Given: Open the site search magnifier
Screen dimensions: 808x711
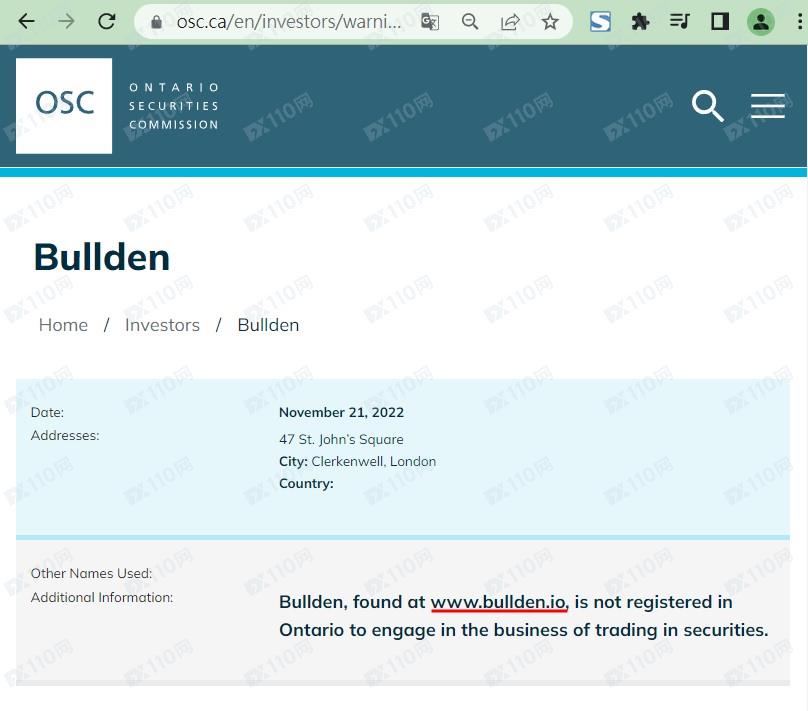Looking at the screenshot, I should (708, 105).
